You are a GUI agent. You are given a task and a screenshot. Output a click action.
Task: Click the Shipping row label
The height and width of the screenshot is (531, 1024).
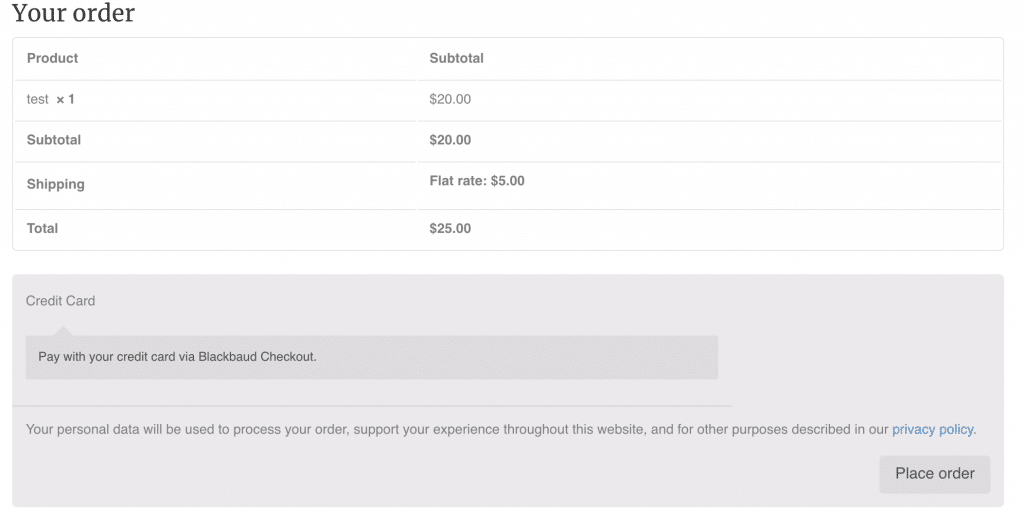tap(56, 184)
